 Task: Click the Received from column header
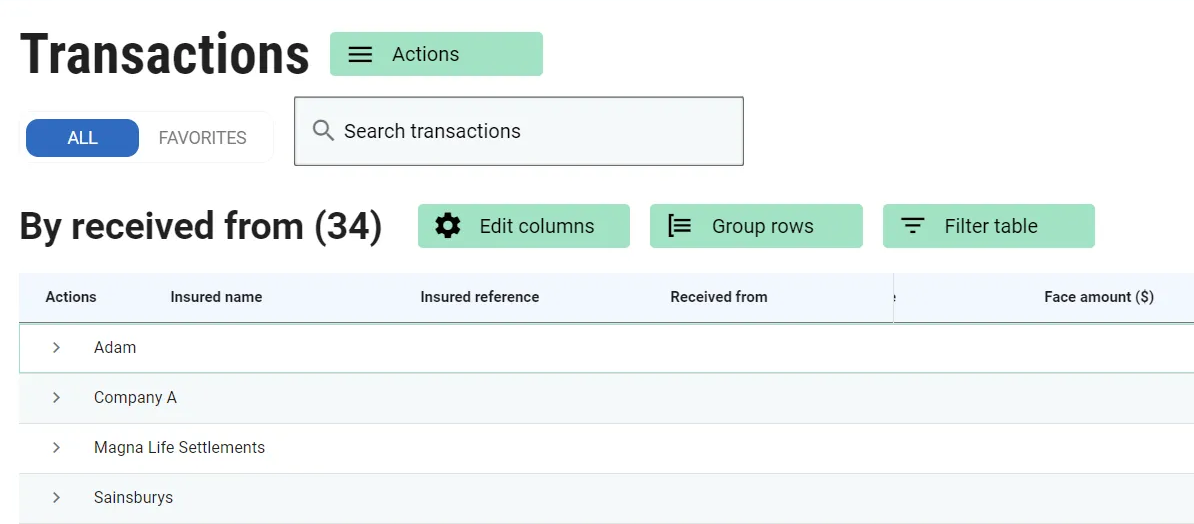click(x=718, y=297)
